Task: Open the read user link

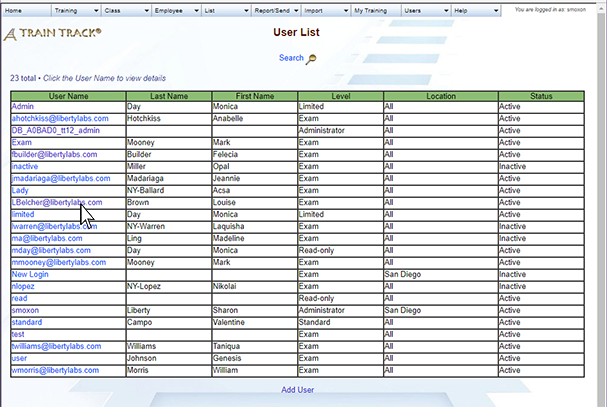Action: 19,299
